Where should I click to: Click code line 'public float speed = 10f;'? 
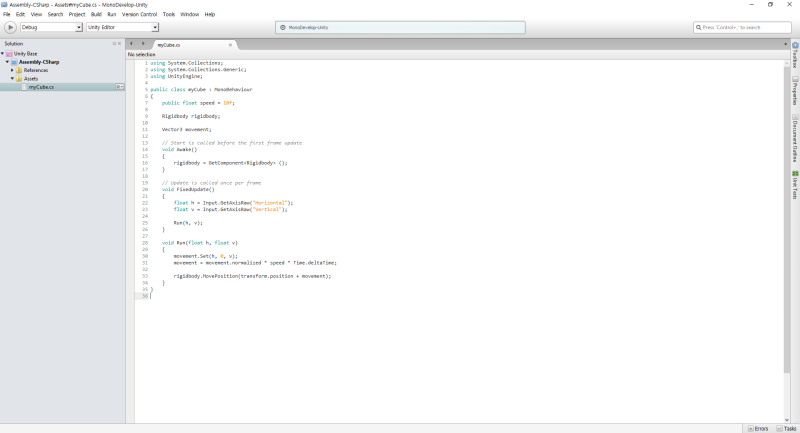[x=198, y=103]
